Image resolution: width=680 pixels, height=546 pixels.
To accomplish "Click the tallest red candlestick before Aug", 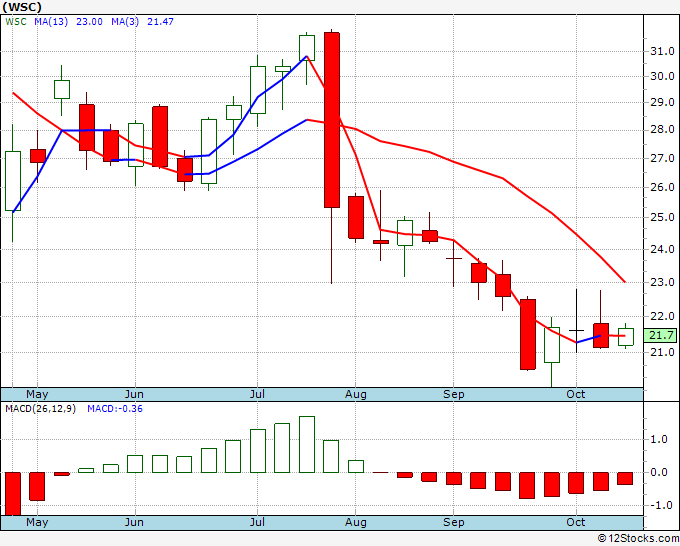I will pos(332,120).
